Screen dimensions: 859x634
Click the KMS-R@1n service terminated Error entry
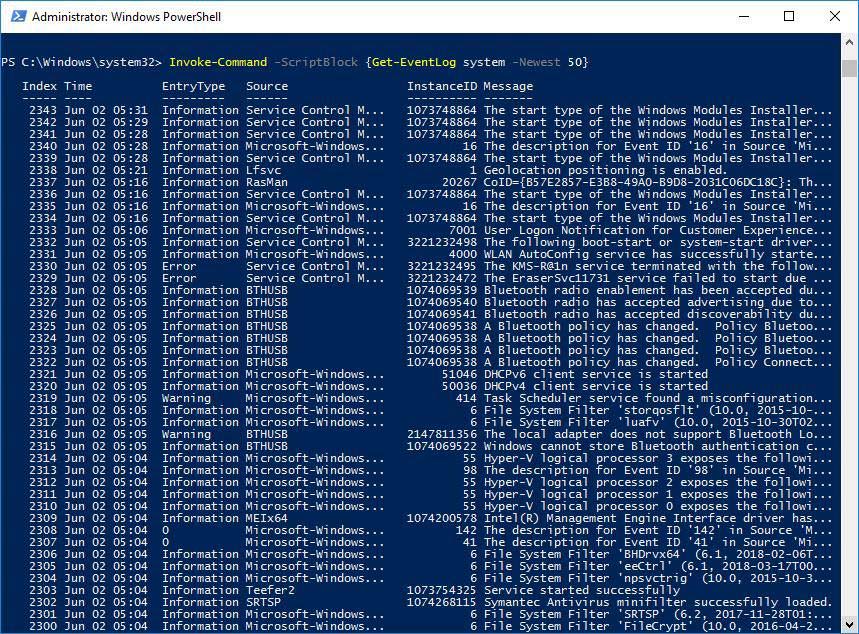pyautogui.click(x=400, y=266)
